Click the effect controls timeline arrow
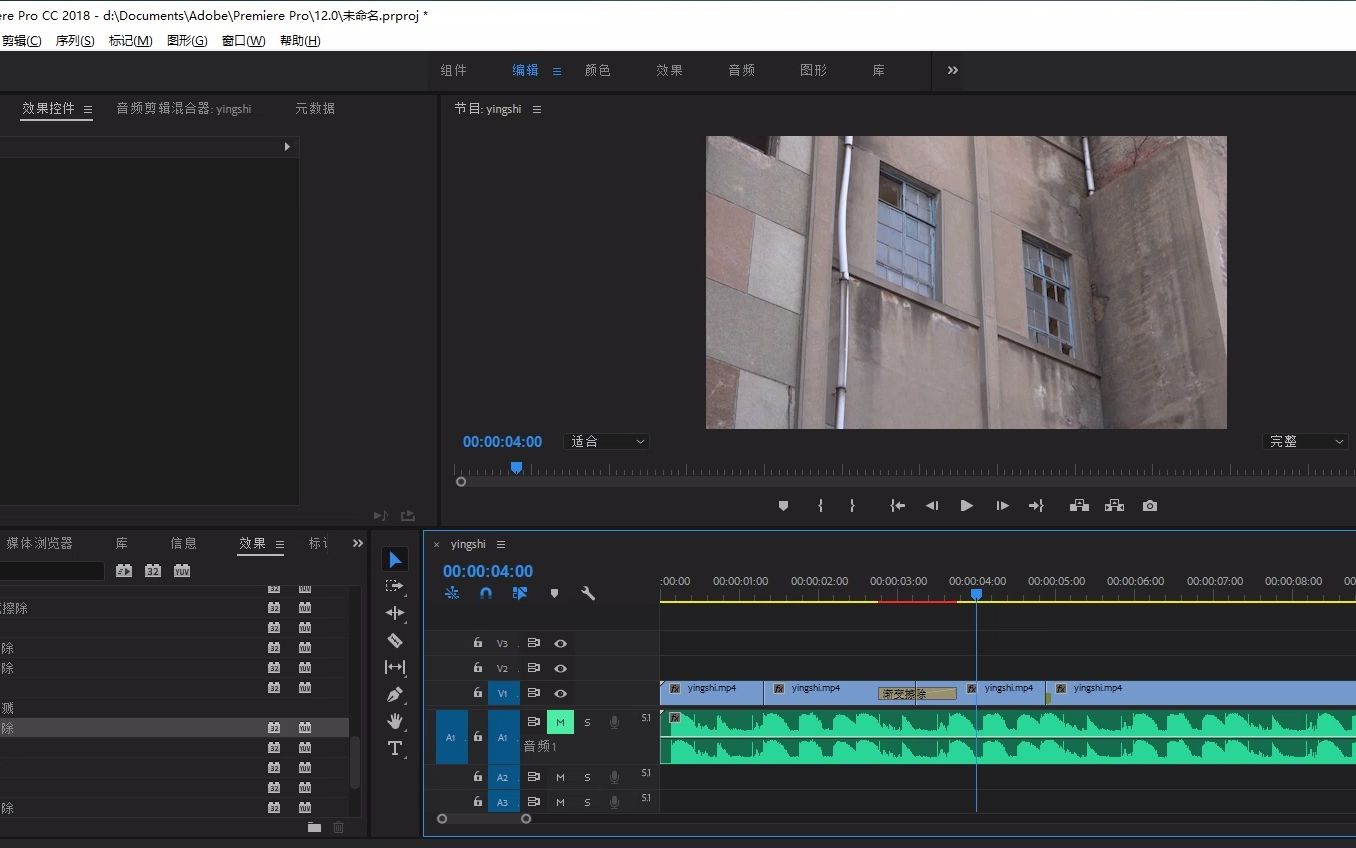Image resolution: width=1356 pixels, height=848 pixels. pos(287,146)
